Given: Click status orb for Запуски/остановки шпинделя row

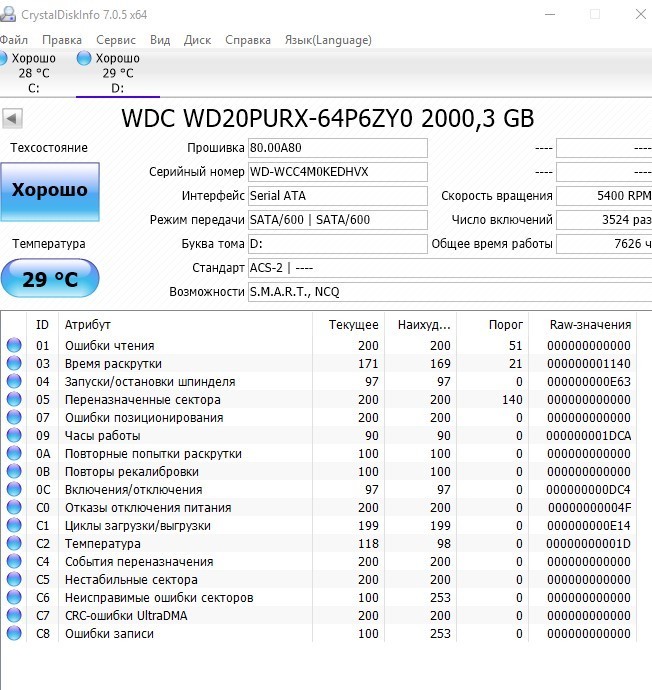Looking at the screenshot, I should [x=14, y=381].
